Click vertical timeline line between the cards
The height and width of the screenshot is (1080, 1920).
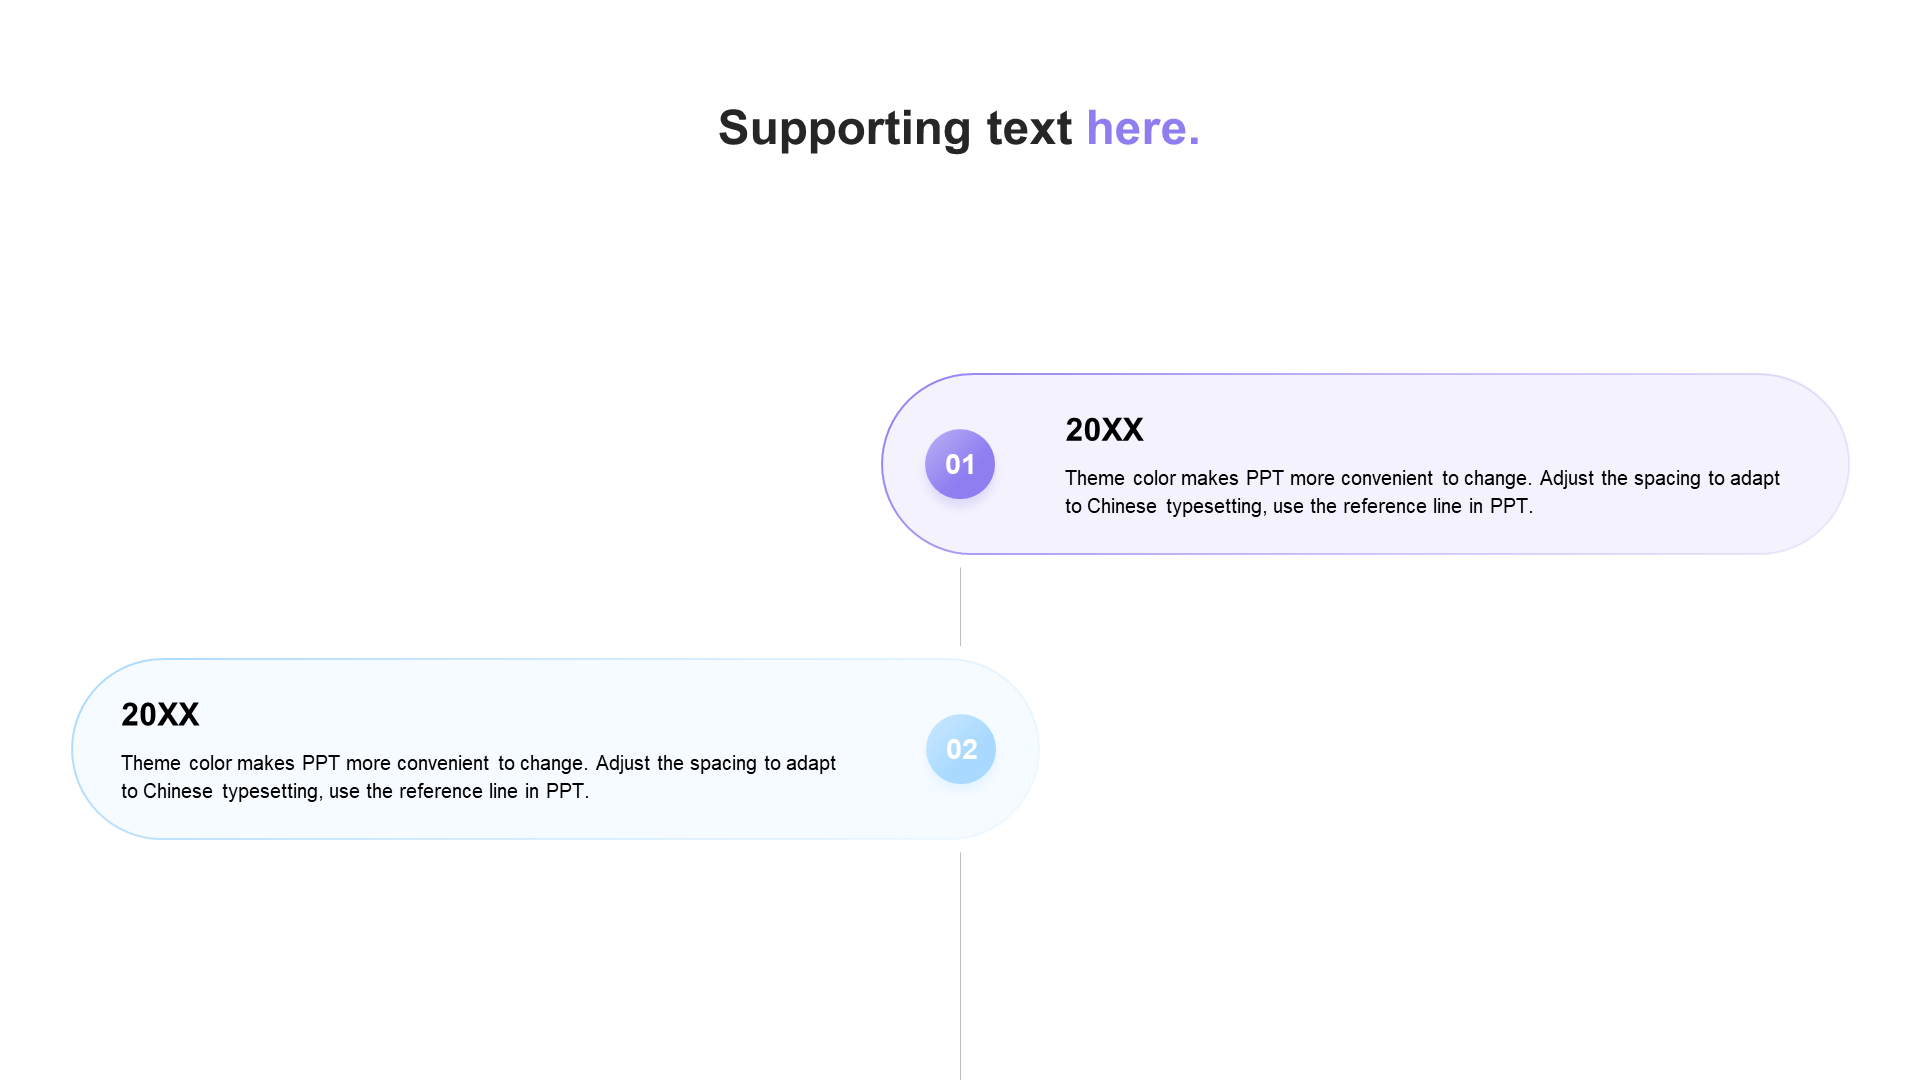[960, 606]
